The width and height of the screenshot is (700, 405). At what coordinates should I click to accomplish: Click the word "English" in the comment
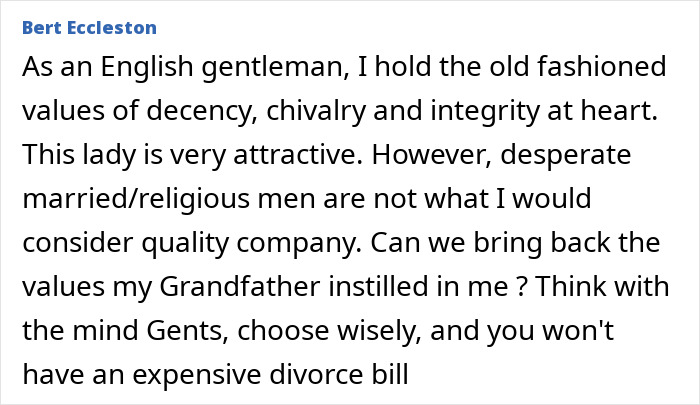146,67
